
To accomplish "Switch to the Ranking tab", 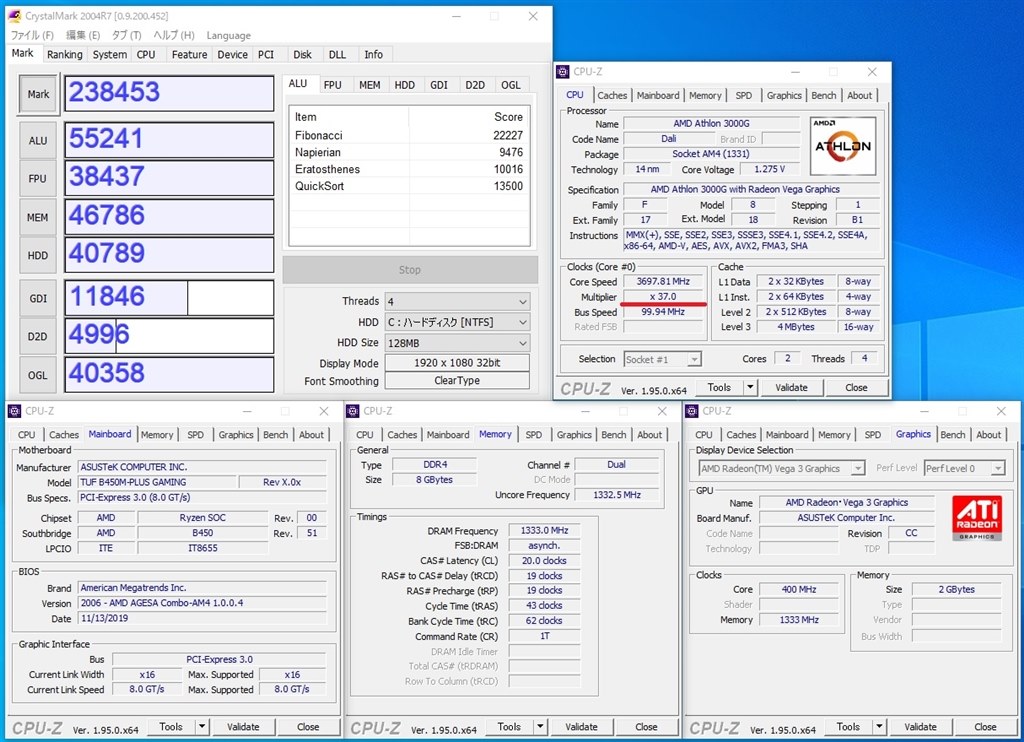I will (x=64, y=55).
